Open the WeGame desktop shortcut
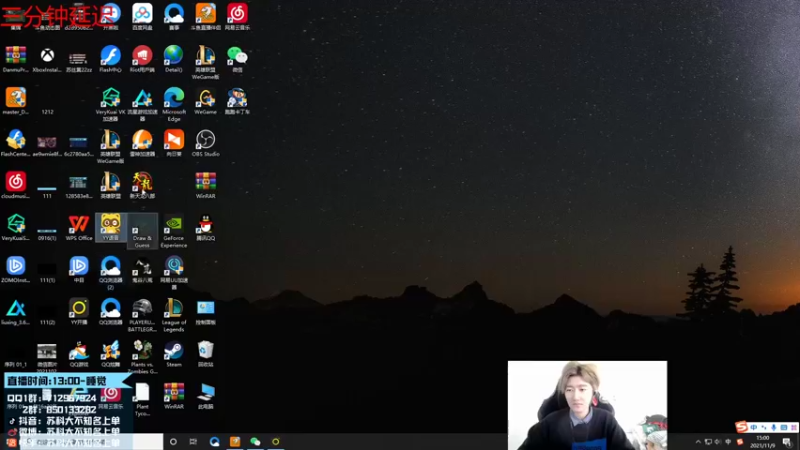 tap(206, 101)
